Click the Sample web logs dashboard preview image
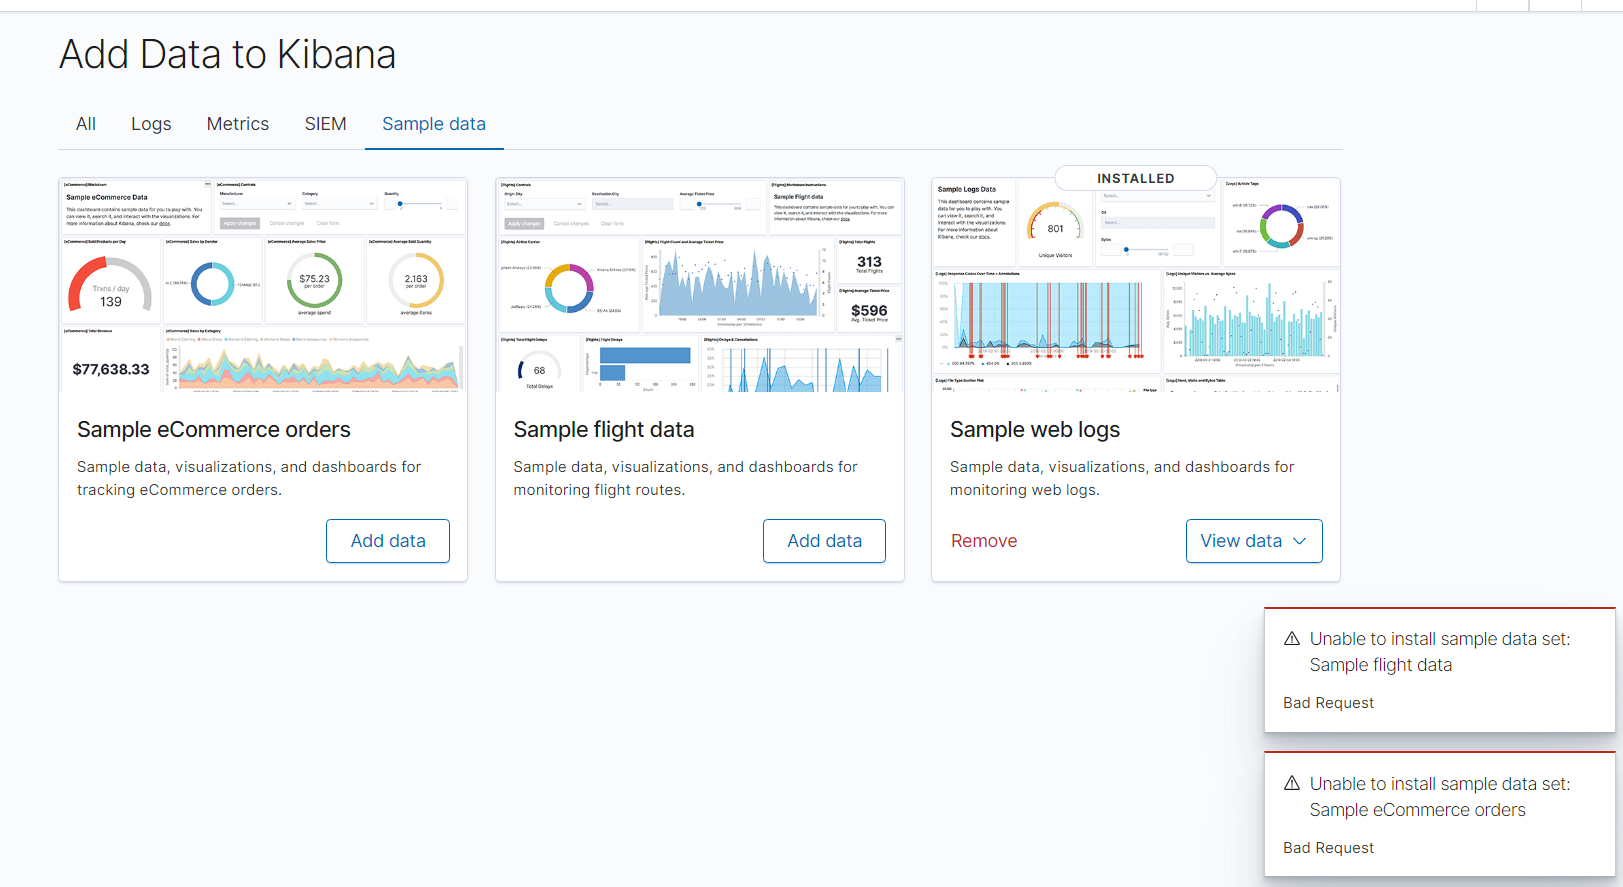The image size is (1623, 887). [1136, 285]
